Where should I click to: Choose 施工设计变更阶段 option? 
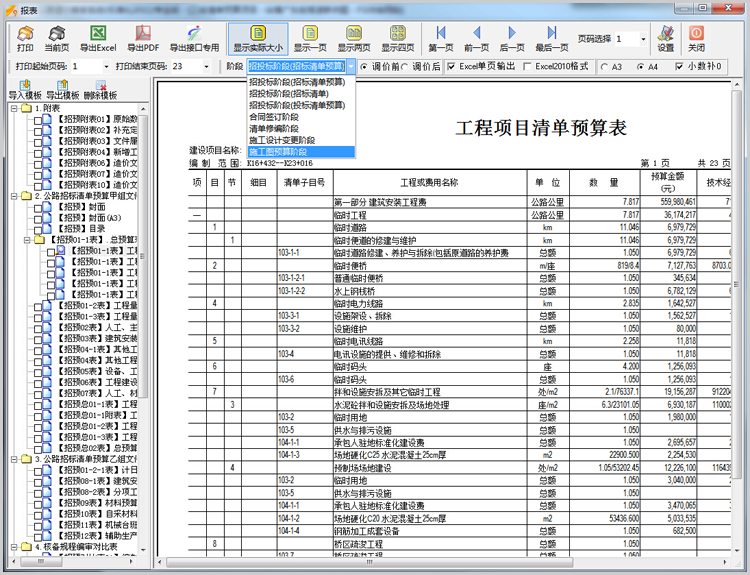(301, 140)
